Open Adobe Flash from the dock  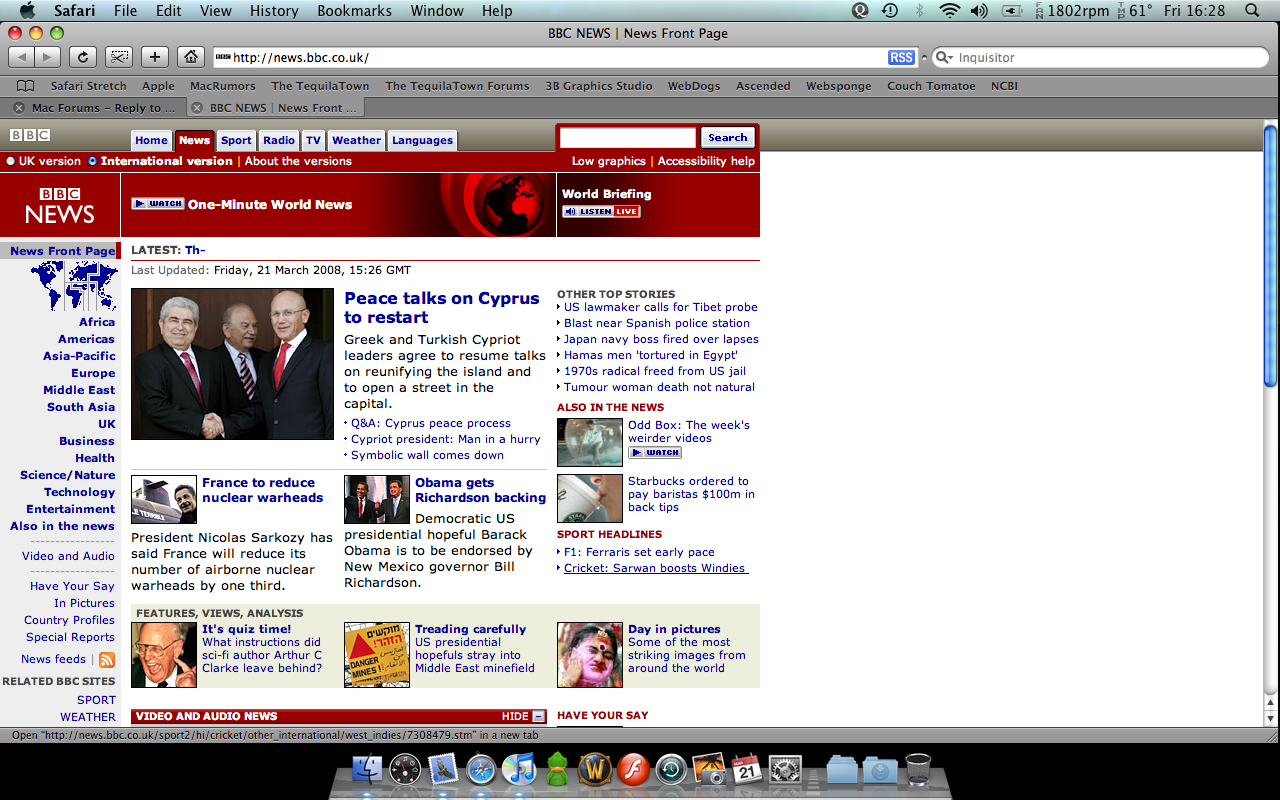633,770
